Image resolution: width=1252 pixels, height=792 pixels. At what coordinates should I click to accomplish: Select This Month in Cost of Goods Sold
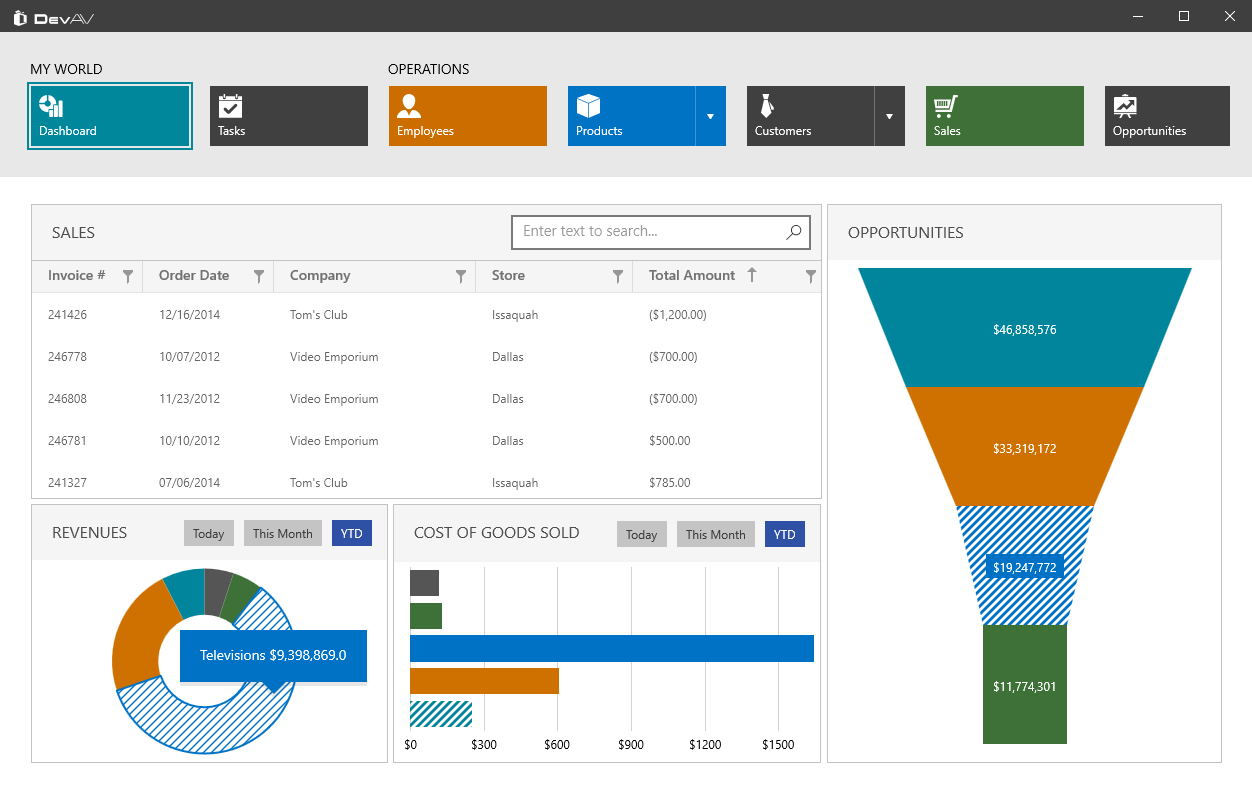point(715,534)
